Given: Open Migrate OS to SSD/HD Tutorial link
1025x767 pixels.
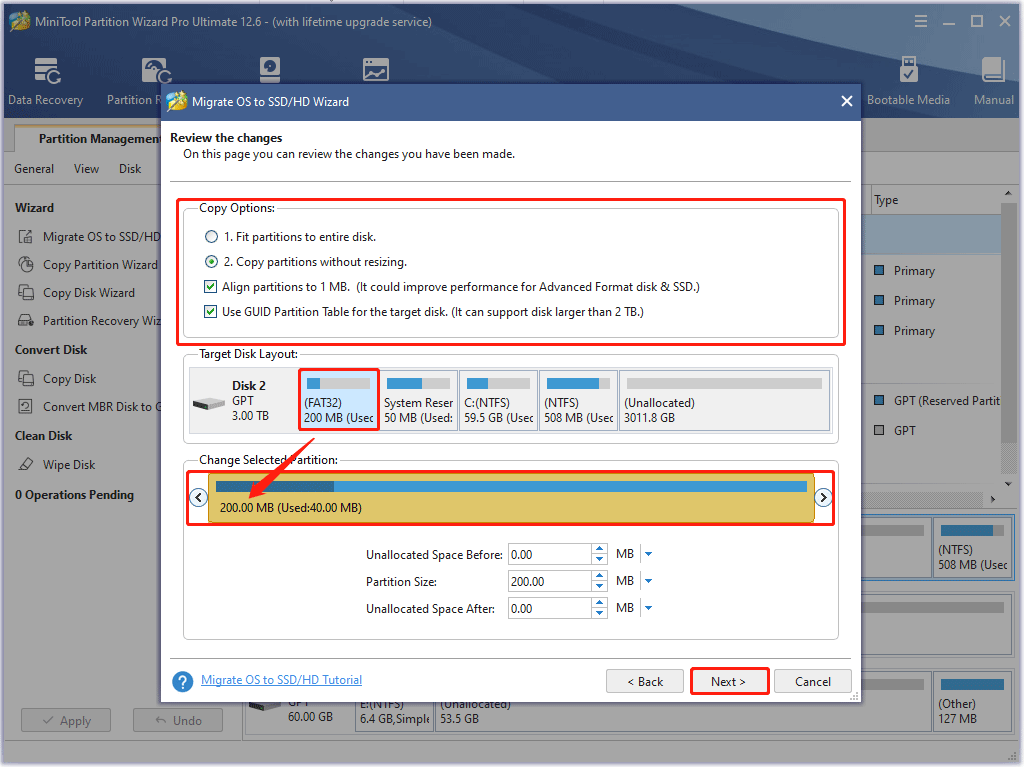Looking at the screenshot, I should point(281,680).
